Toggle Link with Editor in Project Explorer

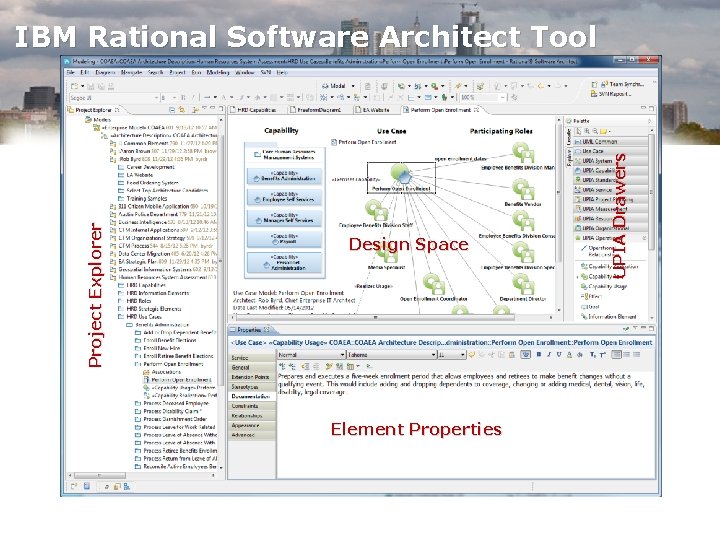point(182,110)
